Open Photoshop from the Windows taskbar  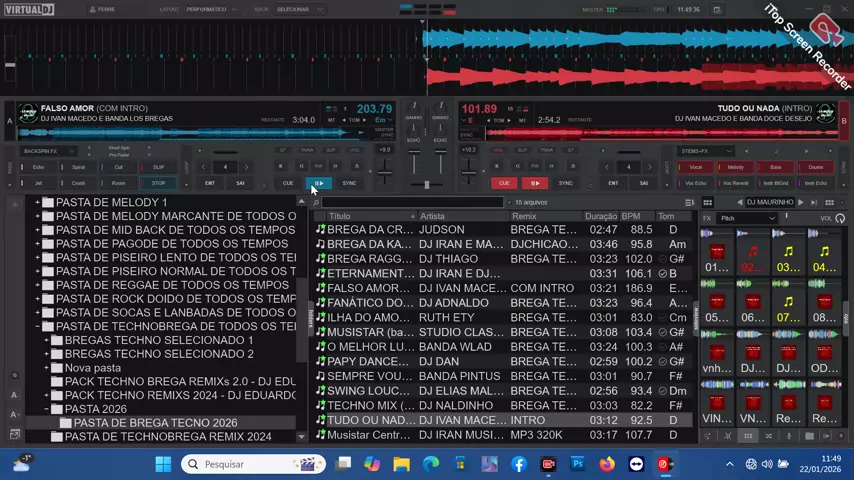(x=577, y=464)
